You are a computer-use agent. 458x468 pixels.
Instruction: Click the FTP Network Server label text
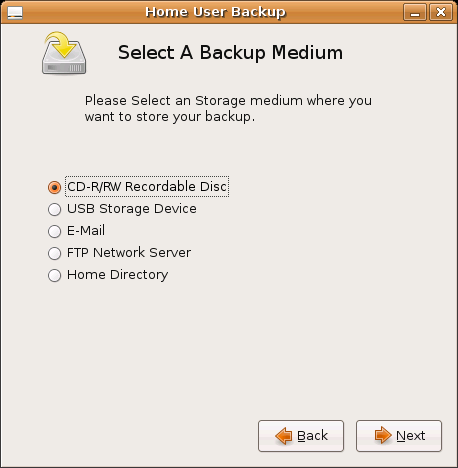[x=129, y=253]
